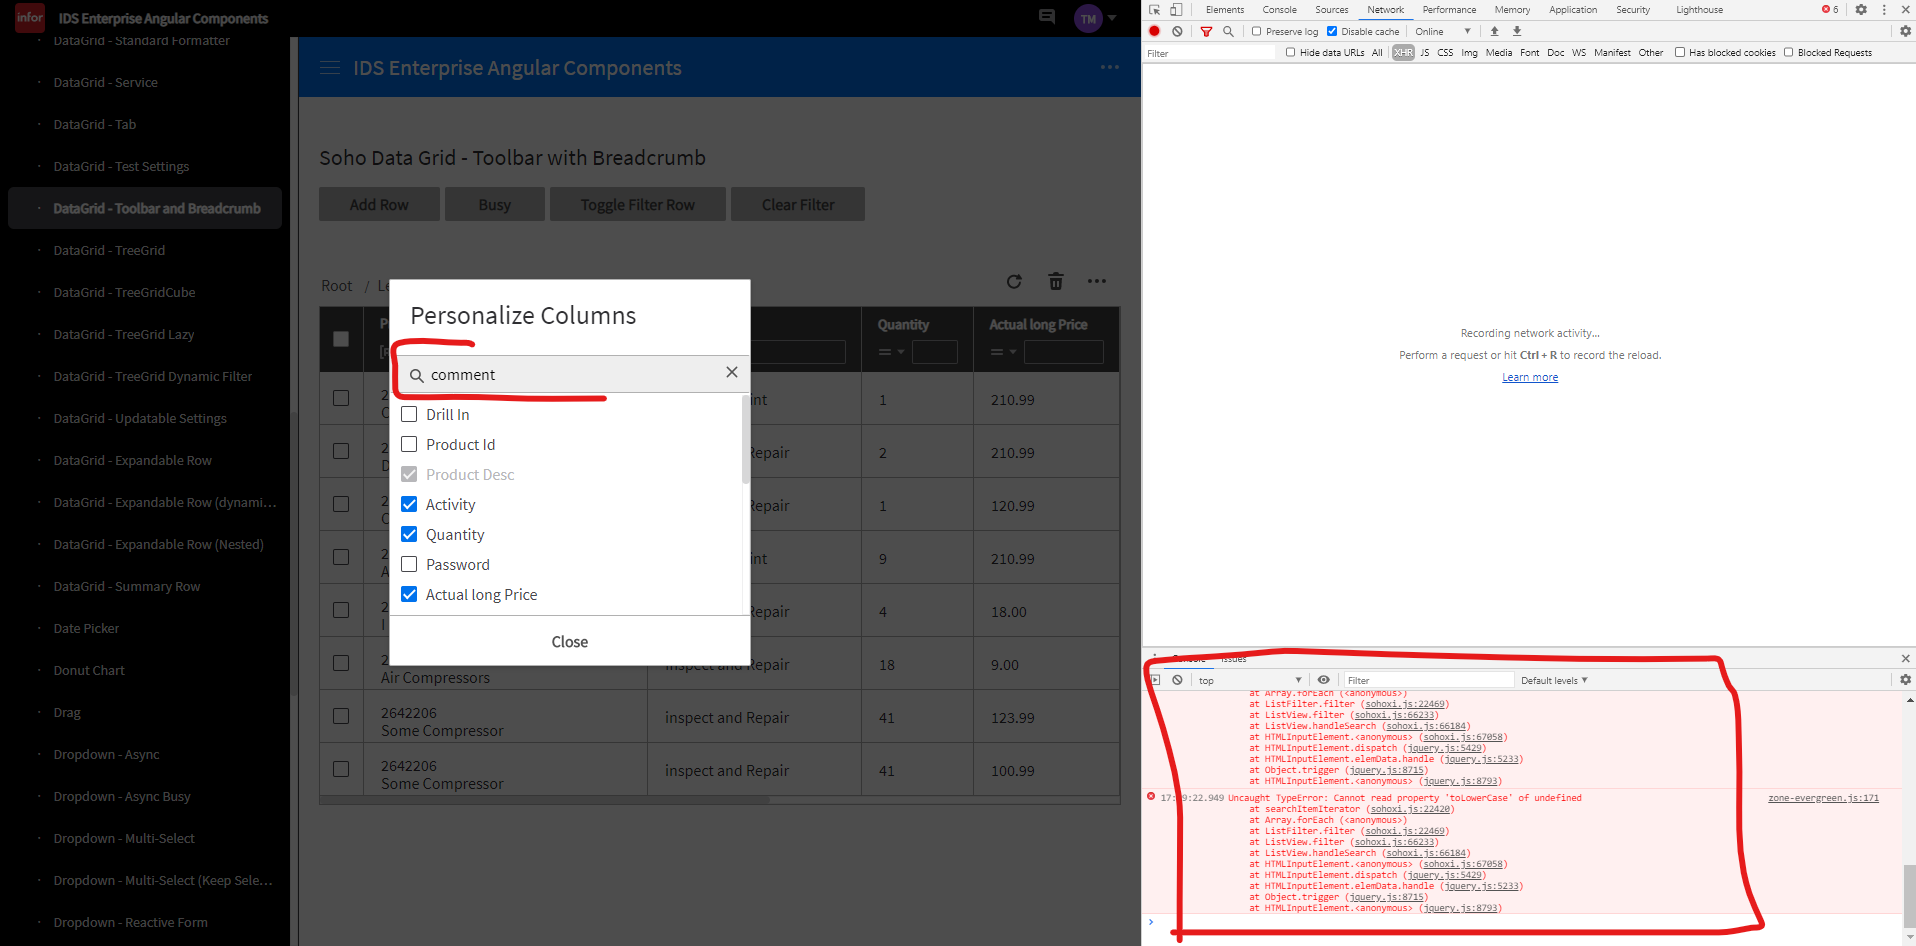1916x946 pixels.
Task: Open the zone-evergreen.js:171 source link
Action: (1823, 798)
